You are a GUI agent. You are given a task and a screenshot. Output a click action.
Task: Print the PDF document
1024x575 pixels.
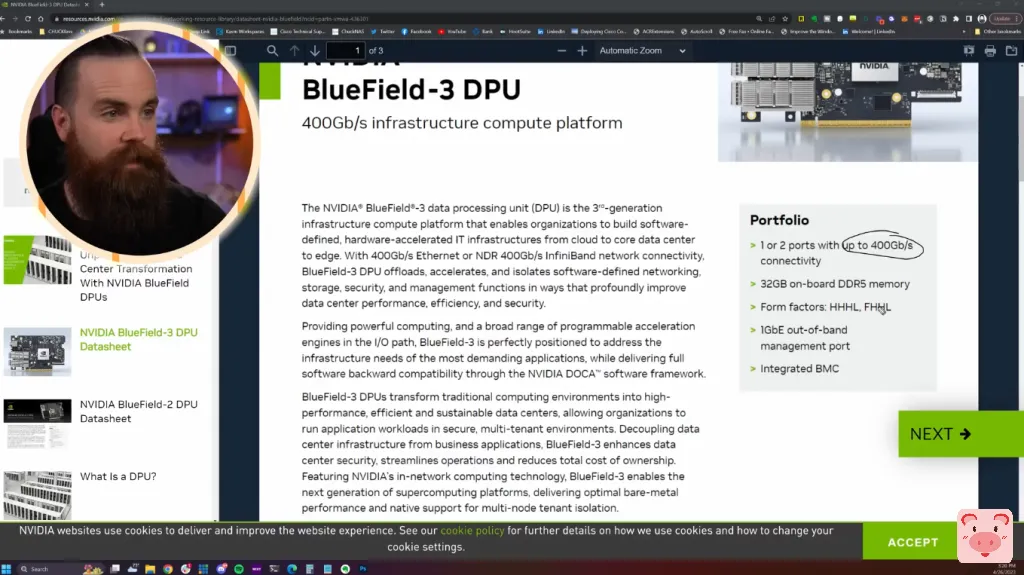coord(990,50)
